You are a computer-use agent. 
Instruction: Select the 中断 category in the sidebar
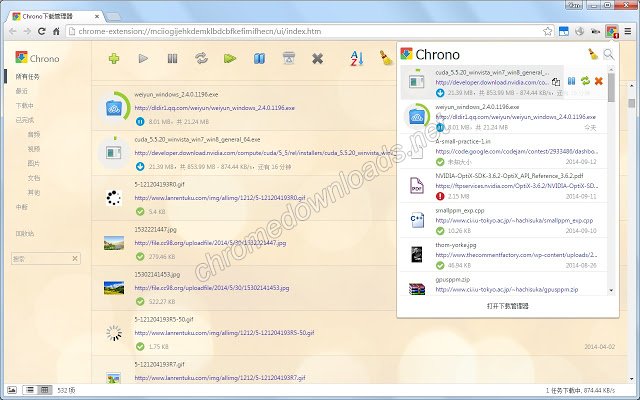(21, 207)
